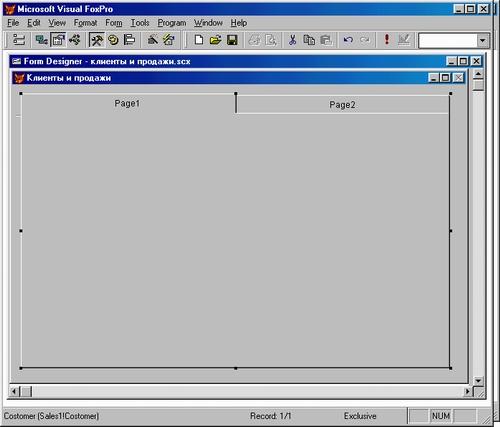This screenshot has width=500, height=427.
Task: Click the Copy toolbar icon
Action: point(309,40)
